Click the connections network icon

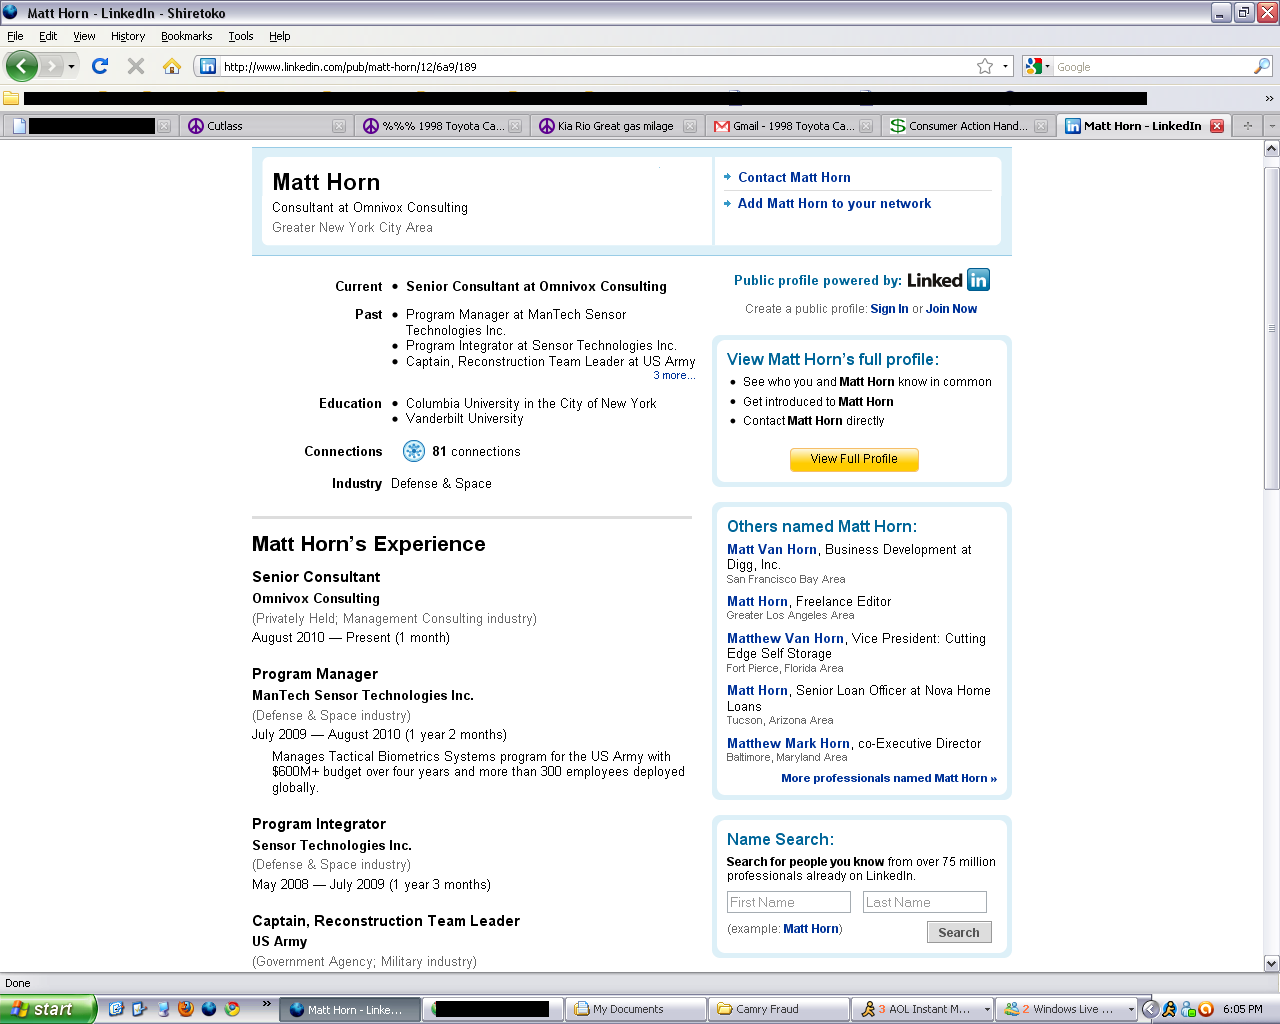414,451
